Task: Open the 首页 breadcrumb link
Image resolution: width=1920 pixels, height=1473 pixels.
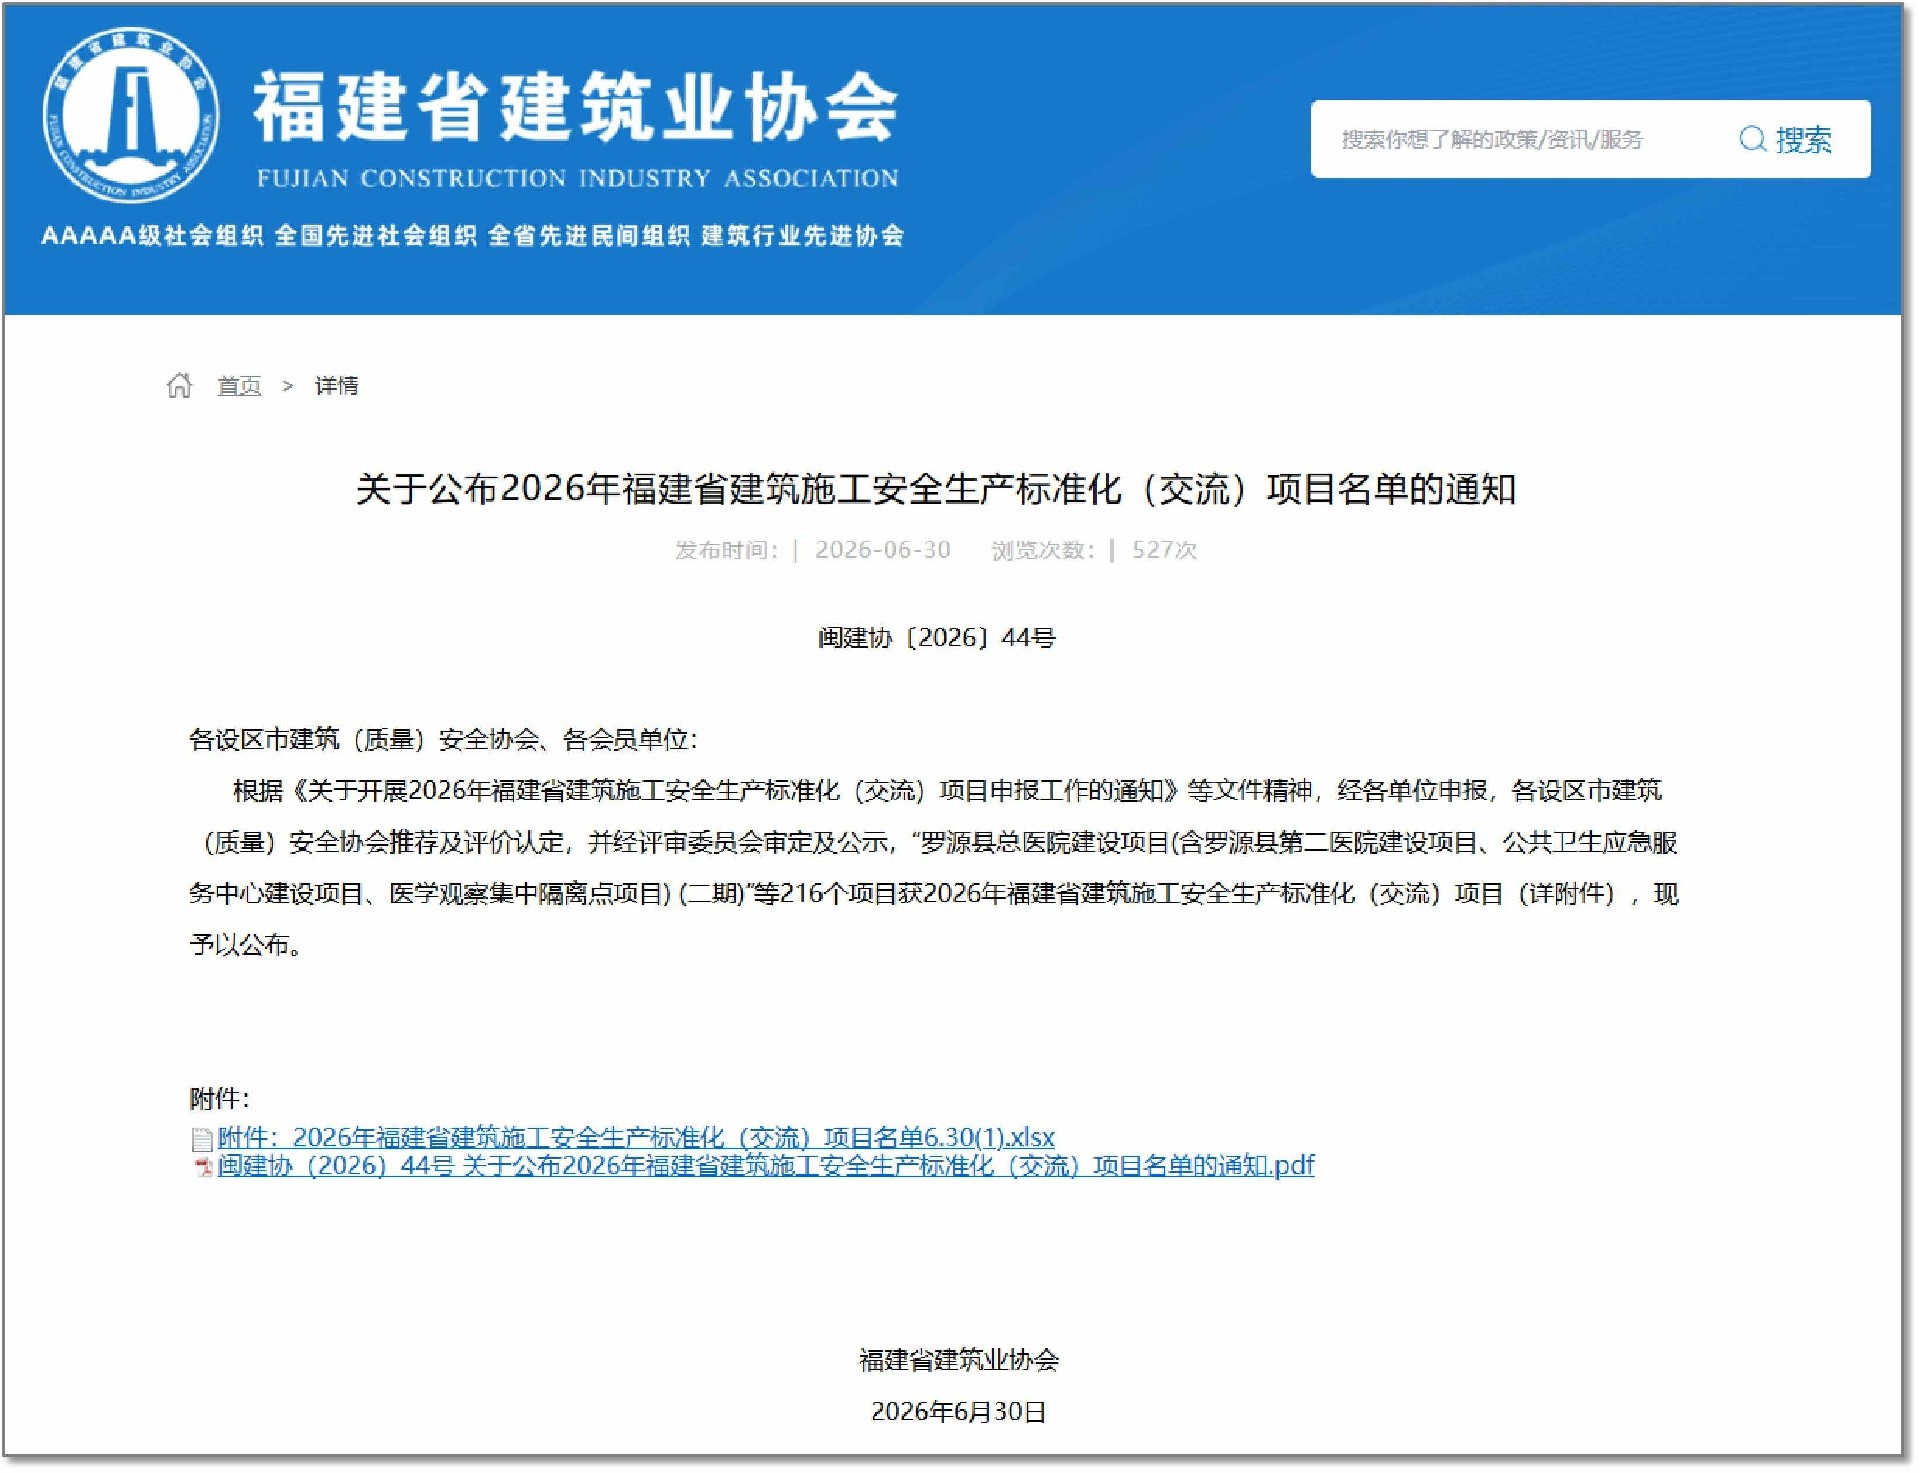Action: 239,386
